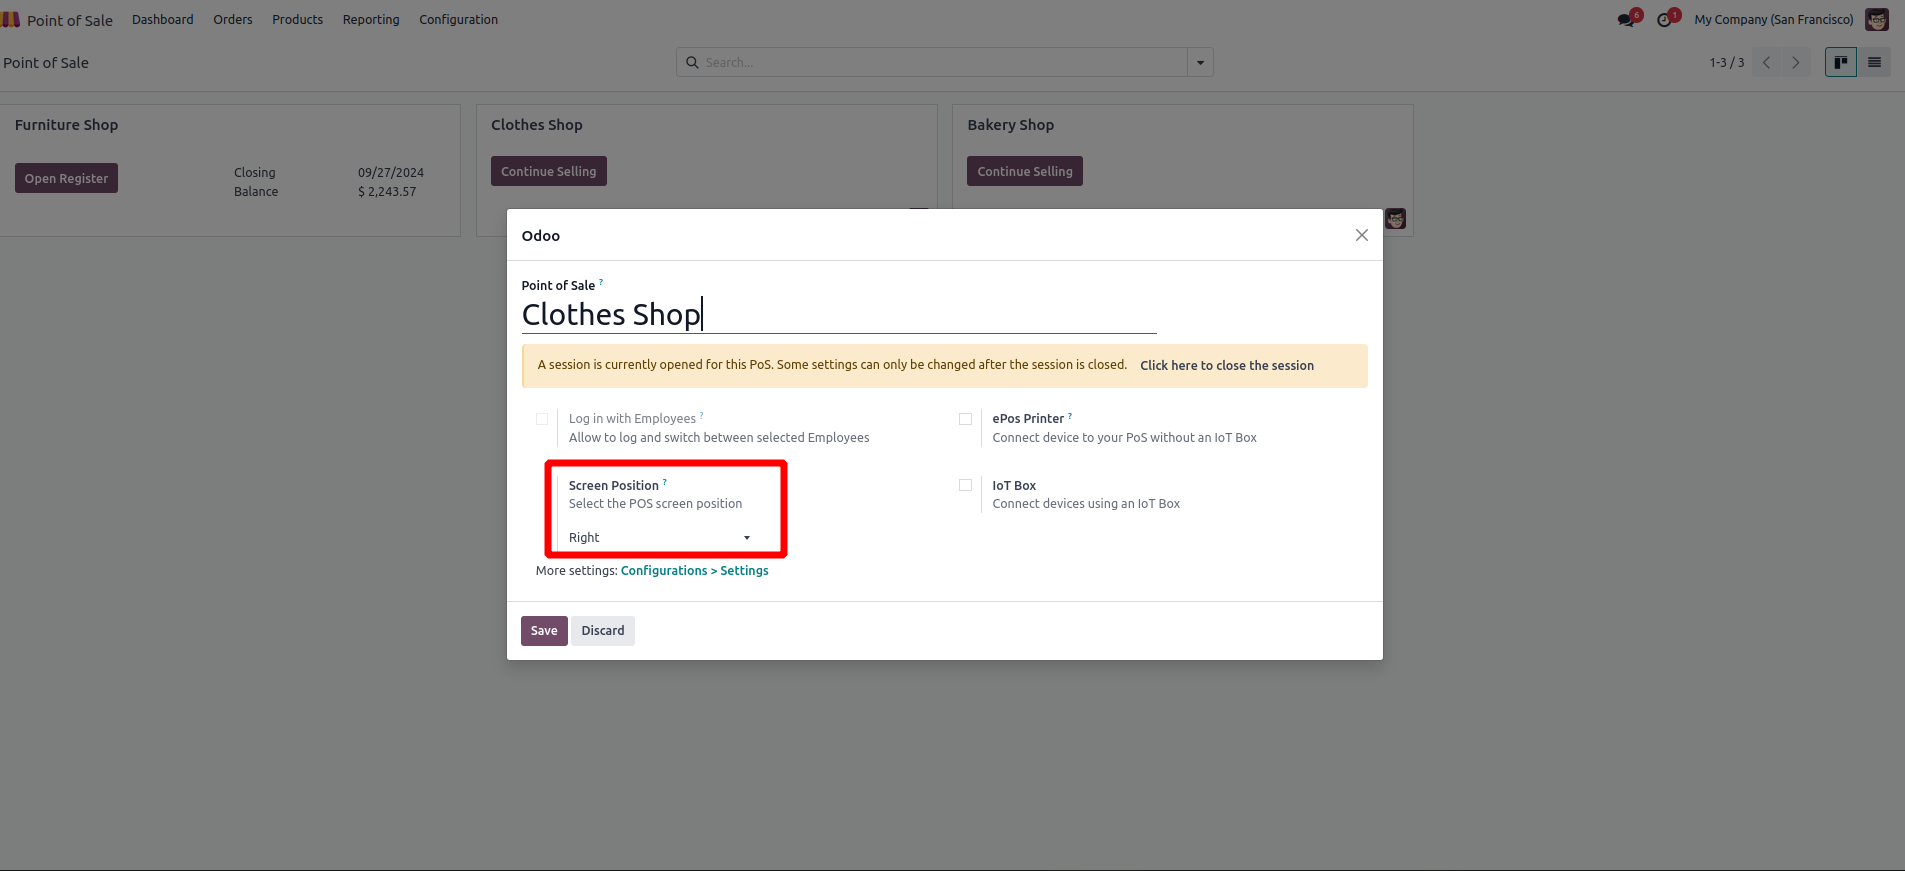Expand the search options dropdown arrow

[x=1200, y=63]
